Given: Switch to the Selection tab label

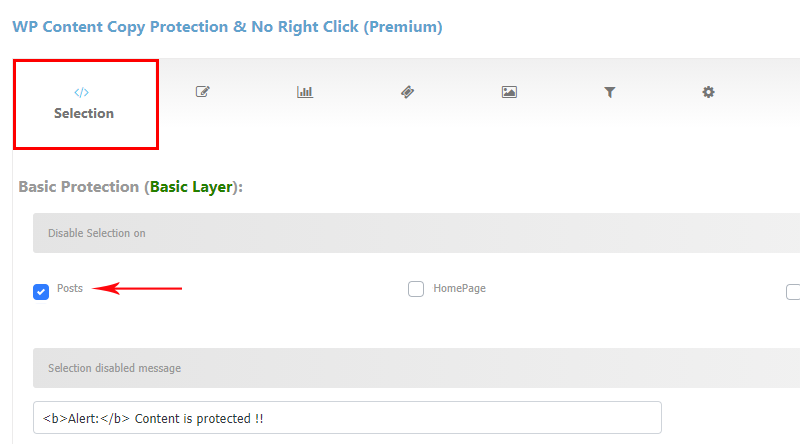Looking at the screenshot, I should coord(84,113).
